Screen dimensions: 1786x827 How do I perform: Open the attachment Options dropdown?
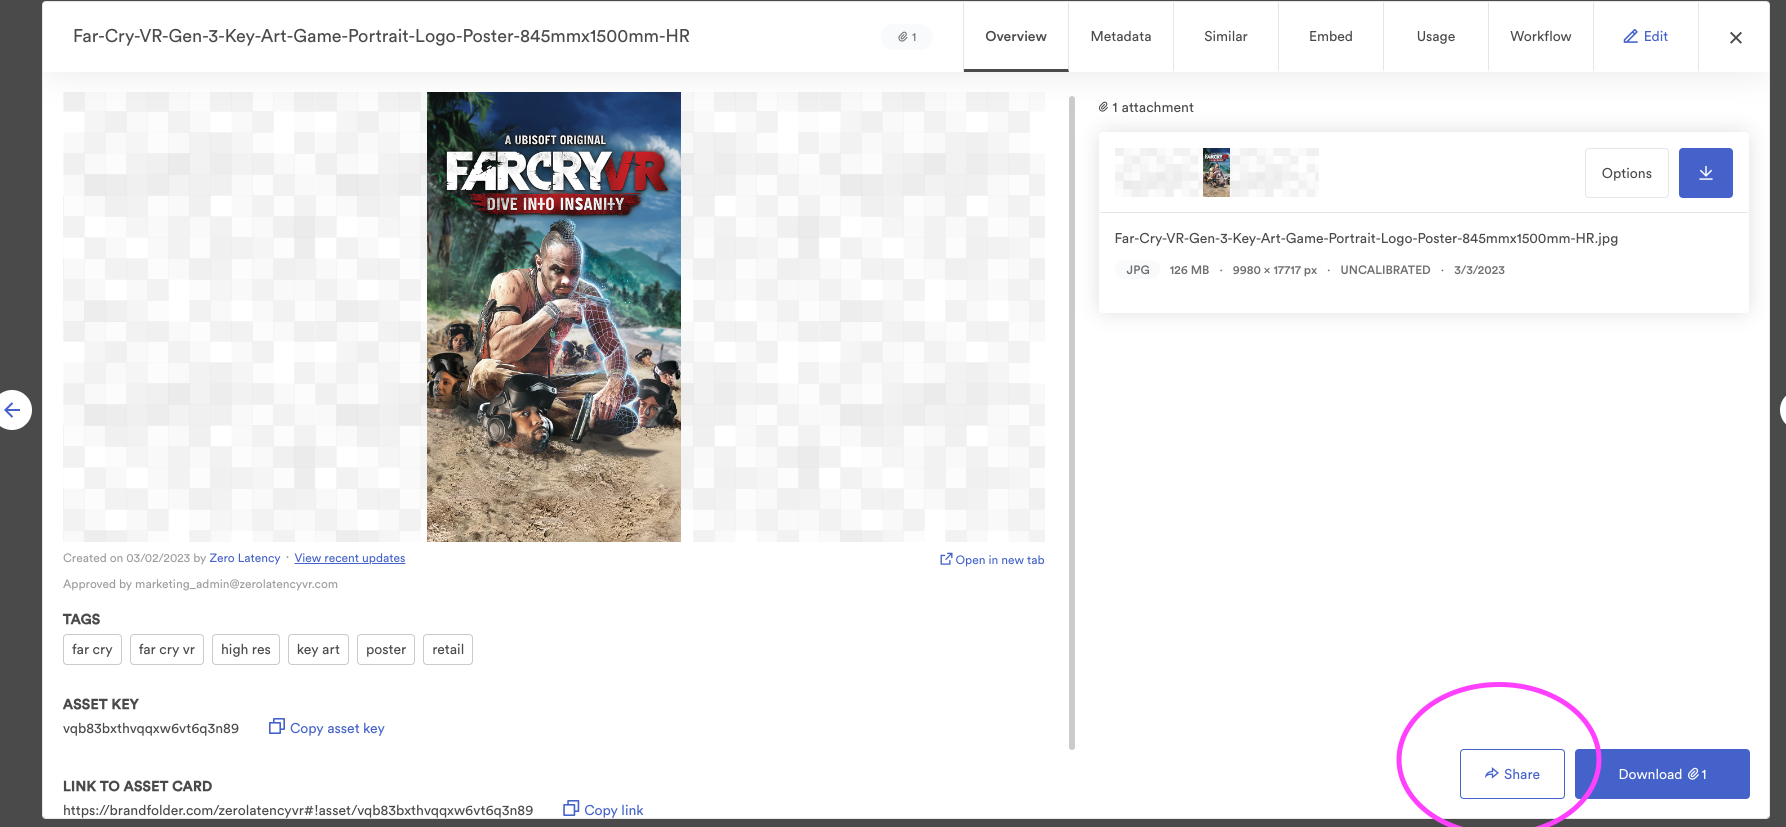tap(1627, 173)
